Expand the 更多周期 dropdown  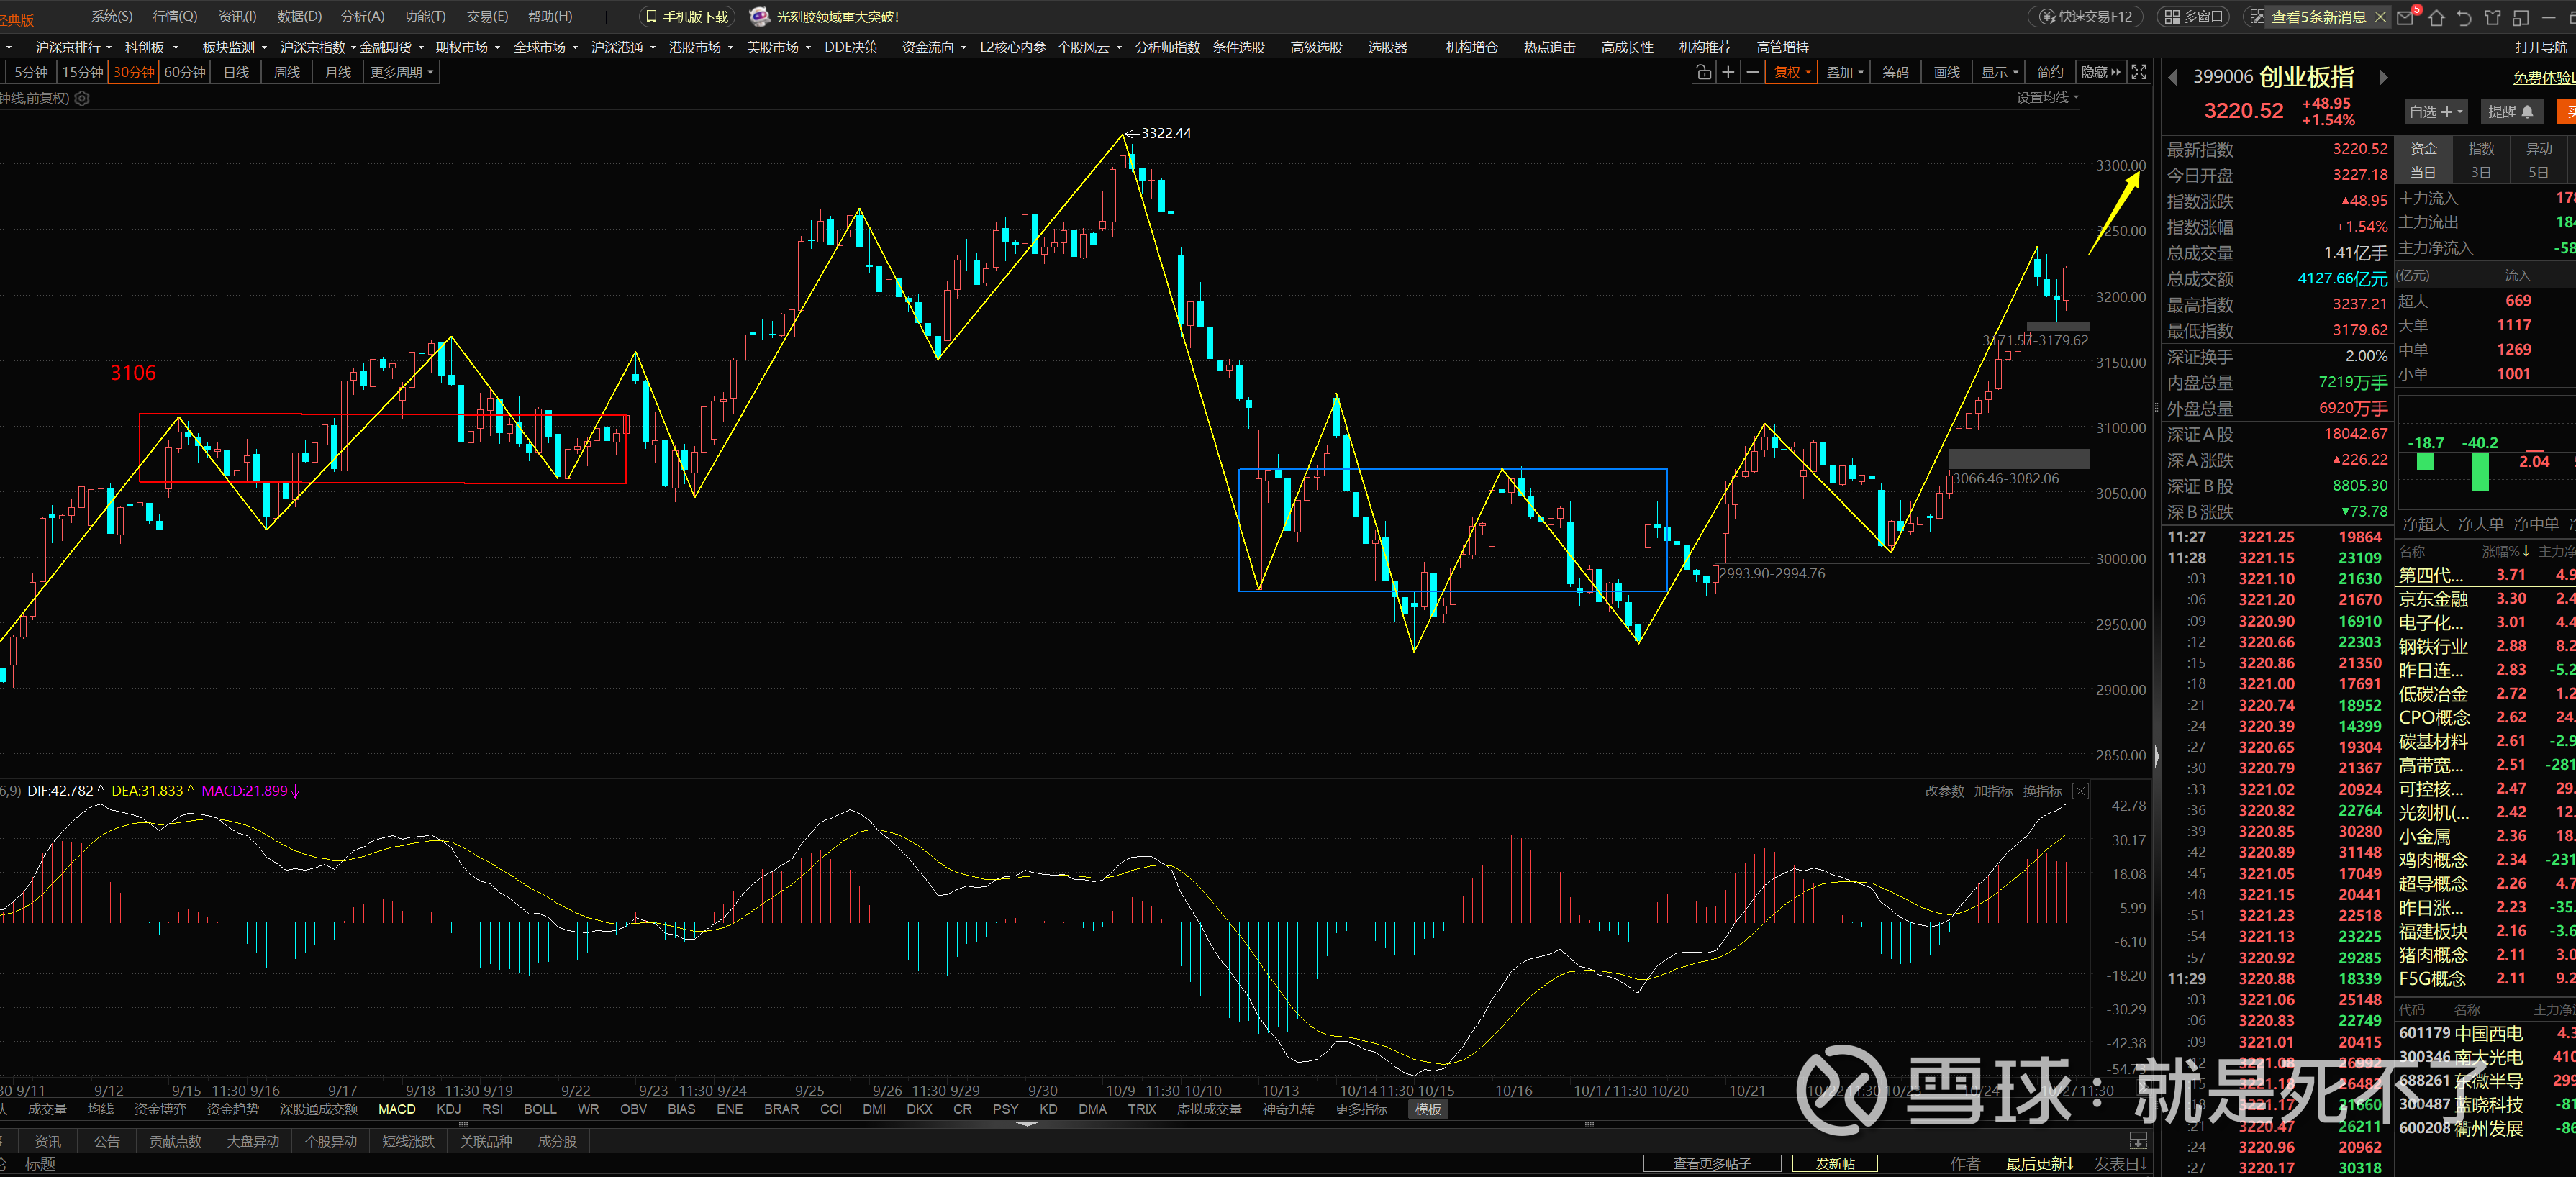(x=402, y=72)
